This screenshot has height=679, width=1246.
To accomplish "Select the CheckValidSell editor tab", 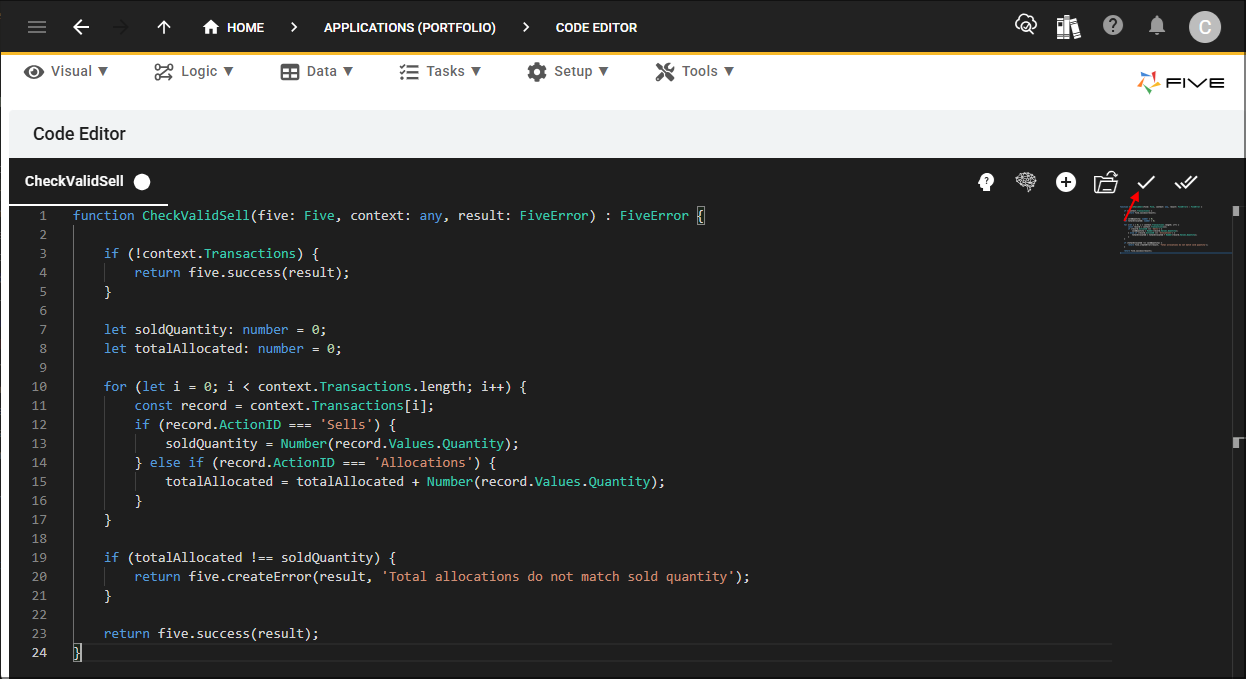I will (x=75, y=181).
